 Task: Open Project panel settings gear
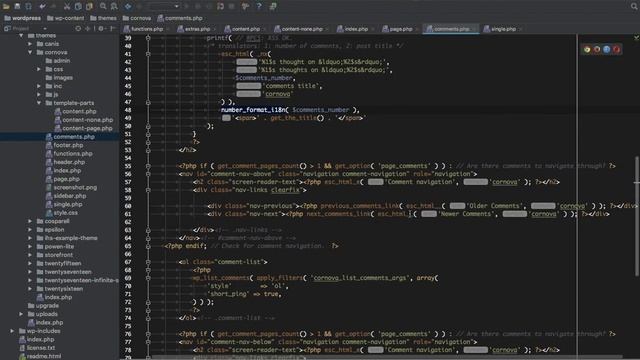tap(101, 29)
